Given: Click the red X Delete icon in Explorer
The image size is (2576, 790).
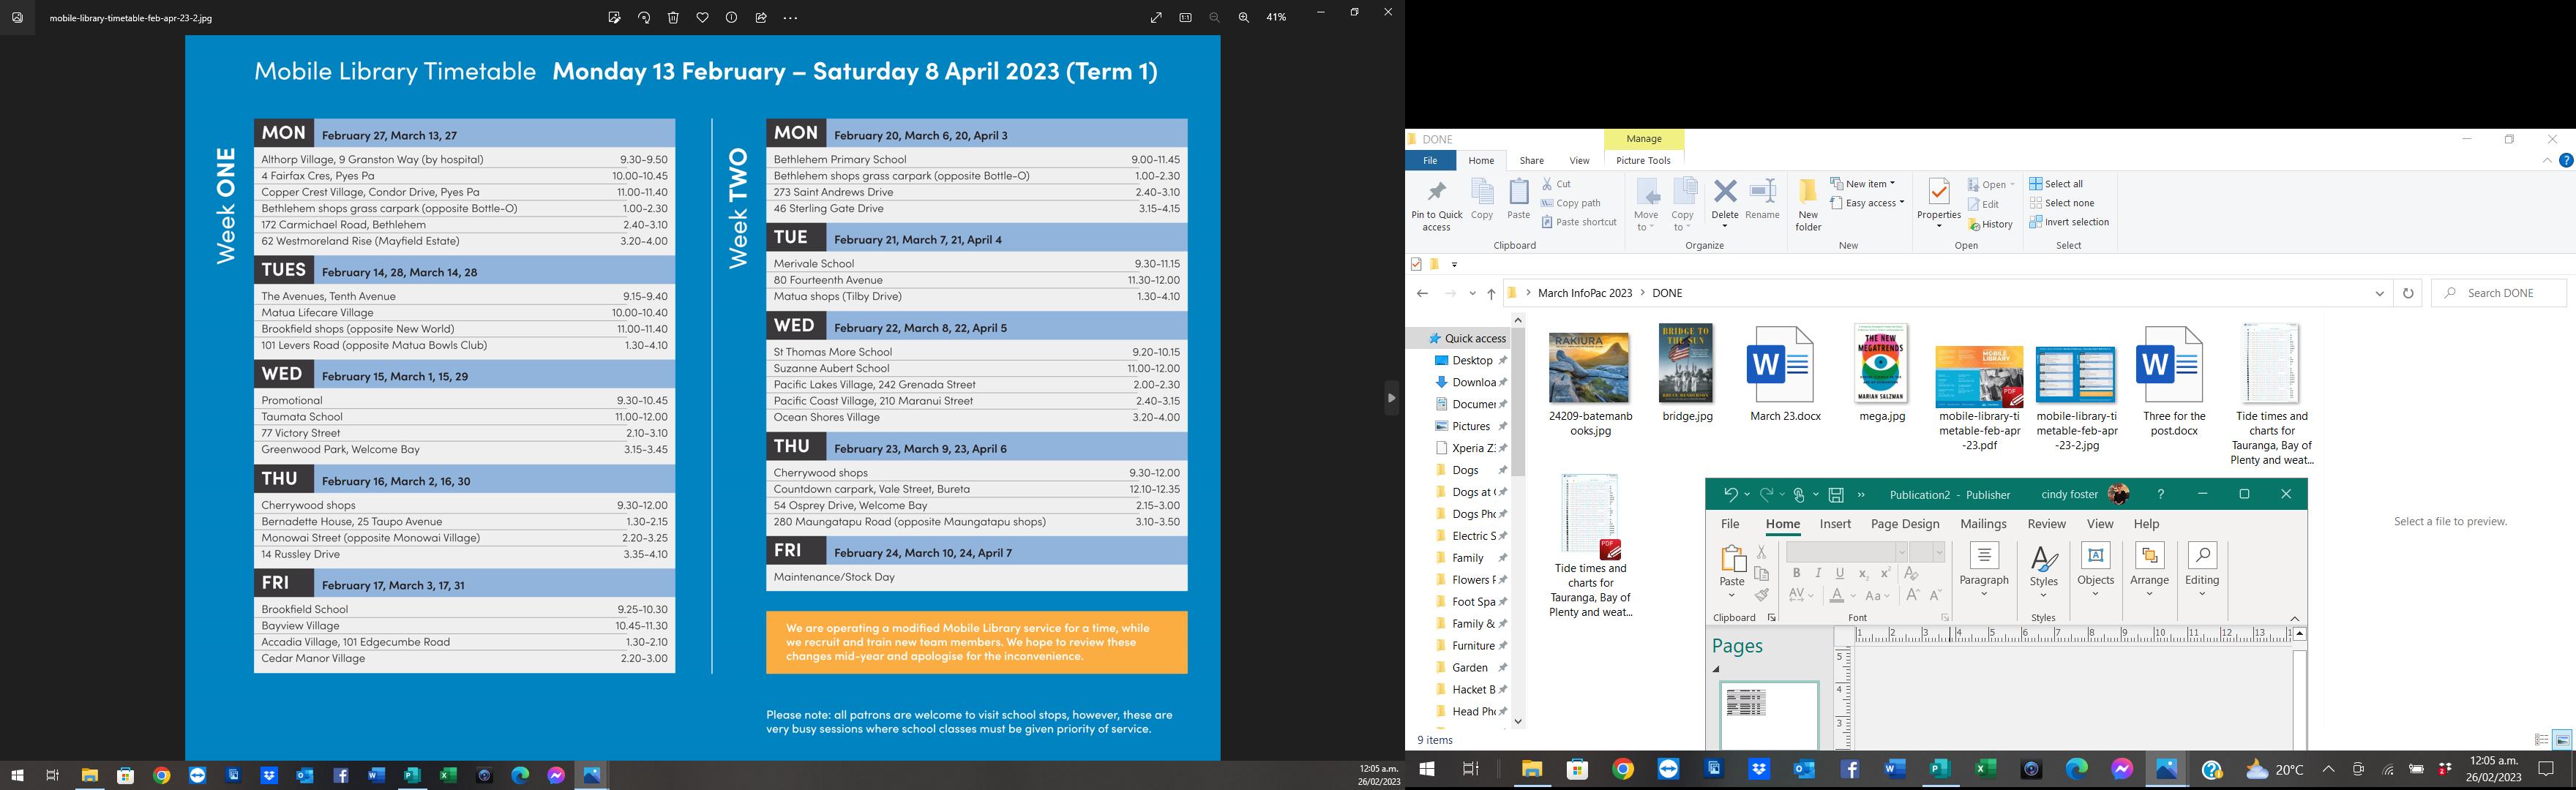Looking at the screenshot, I should 1725,192.
